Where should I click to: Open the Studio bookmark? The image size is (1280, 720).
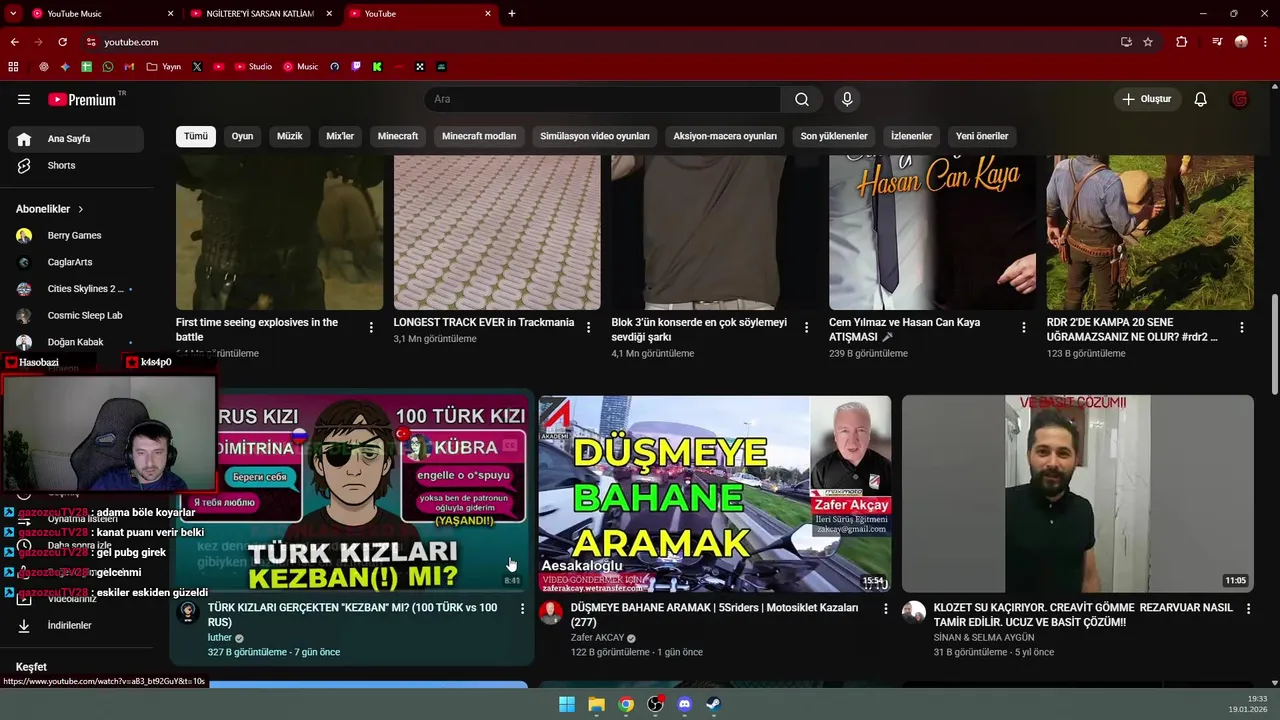click(x=253, y=67)
